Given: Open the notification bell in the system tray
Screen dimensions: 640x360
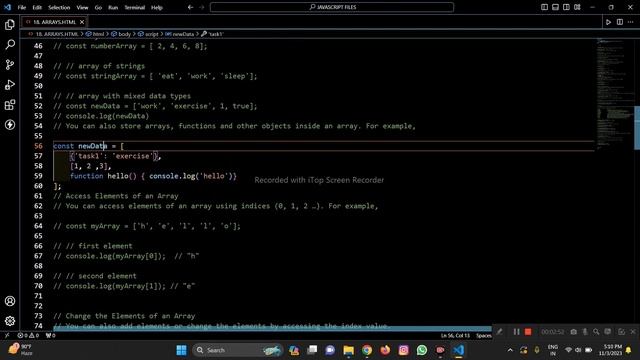Looking at the screenshot, I should click(x=629, y=350).
